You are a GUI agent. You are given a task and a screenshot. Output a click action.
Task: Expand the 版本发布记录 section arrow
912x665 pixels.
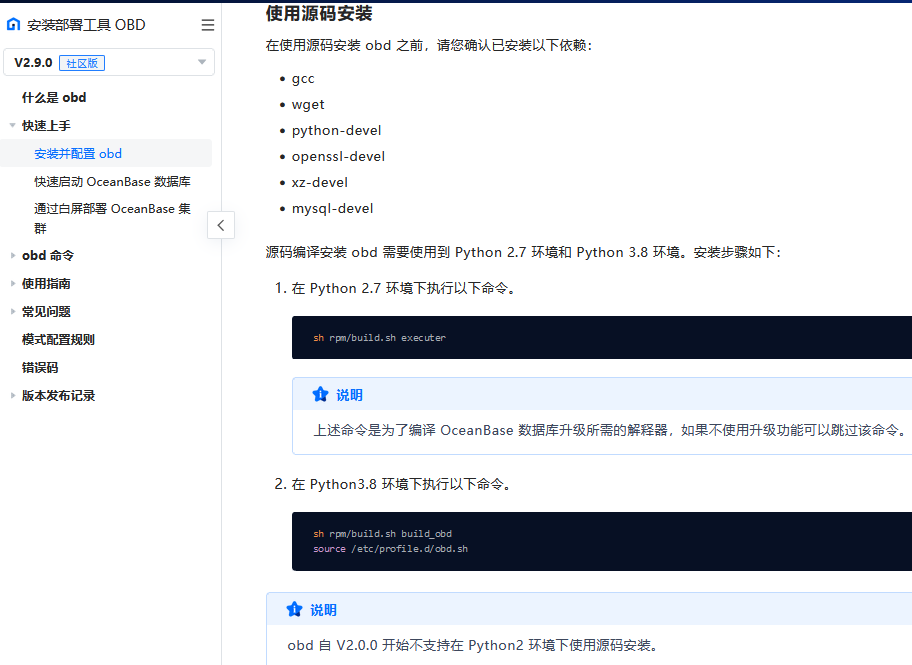(x=12, y=396)
